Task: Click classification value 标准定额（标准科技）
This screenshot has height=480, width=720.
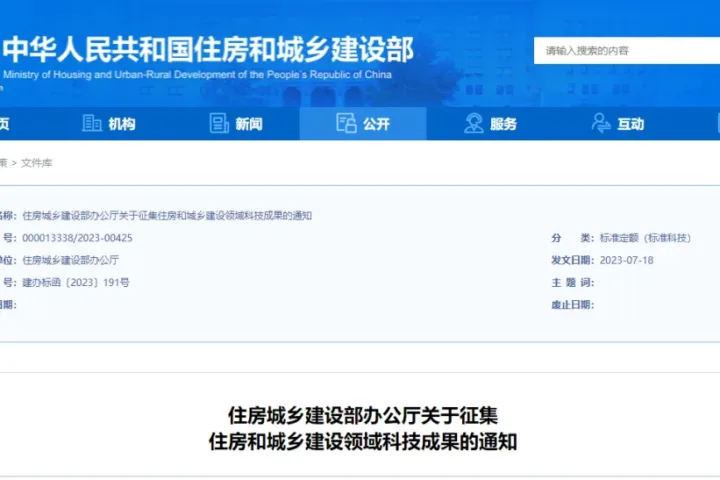Action: (645, 238)
